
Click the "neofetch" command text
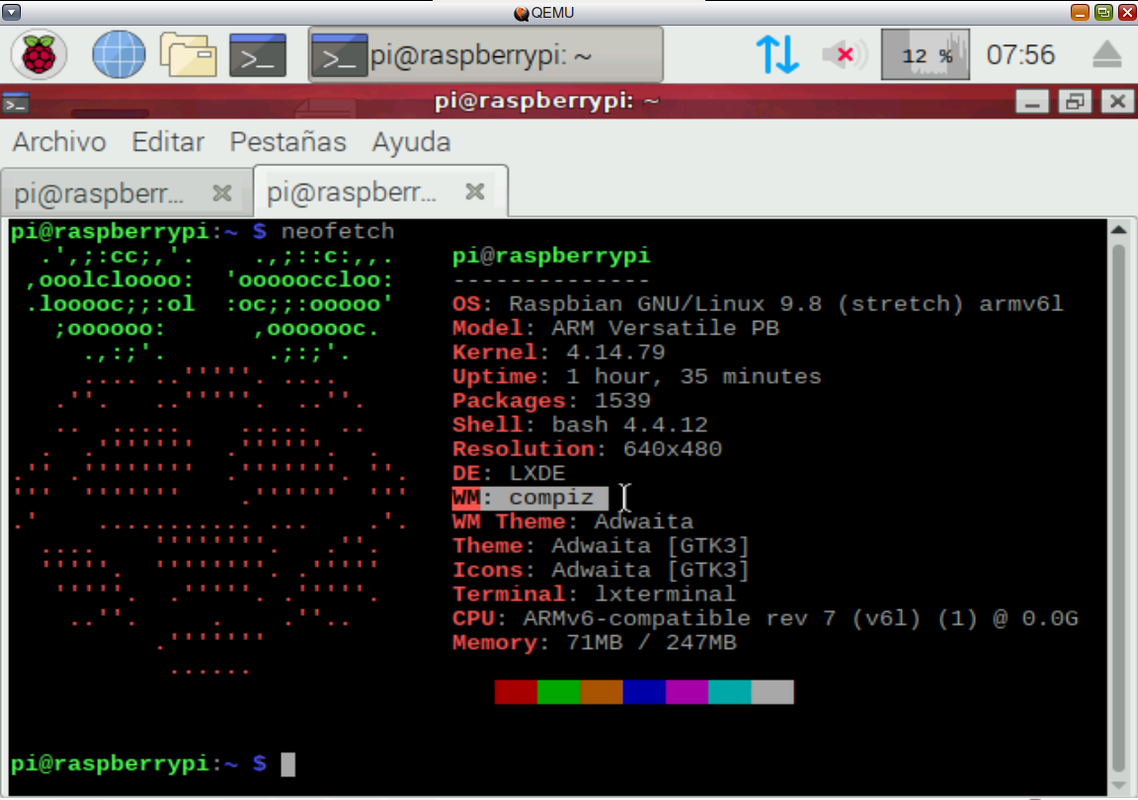[337, 232]
